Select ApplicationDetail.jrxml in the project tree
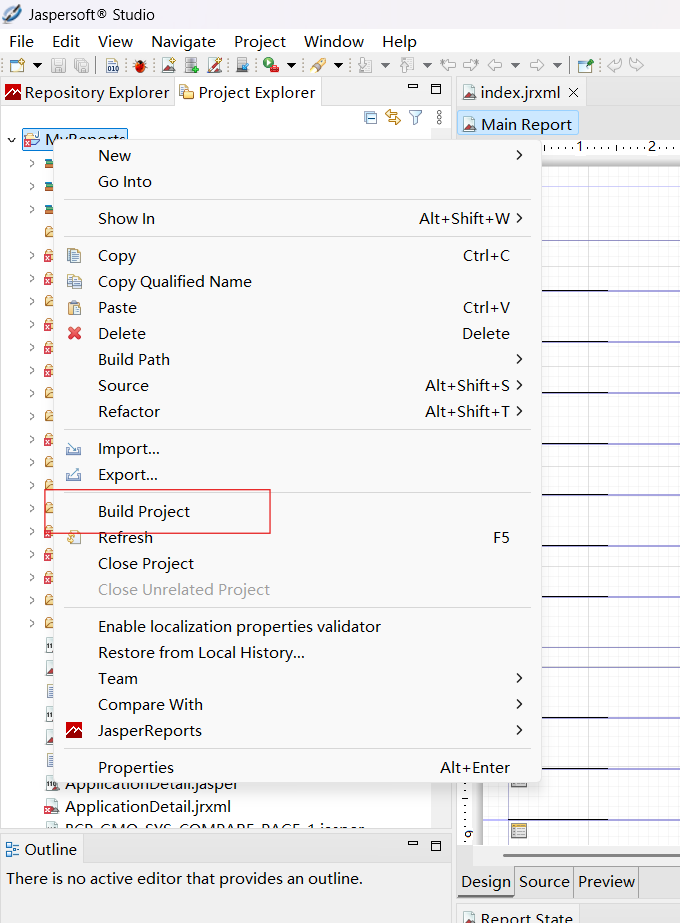This screenshot has height=923, width=680. point(147,806)
